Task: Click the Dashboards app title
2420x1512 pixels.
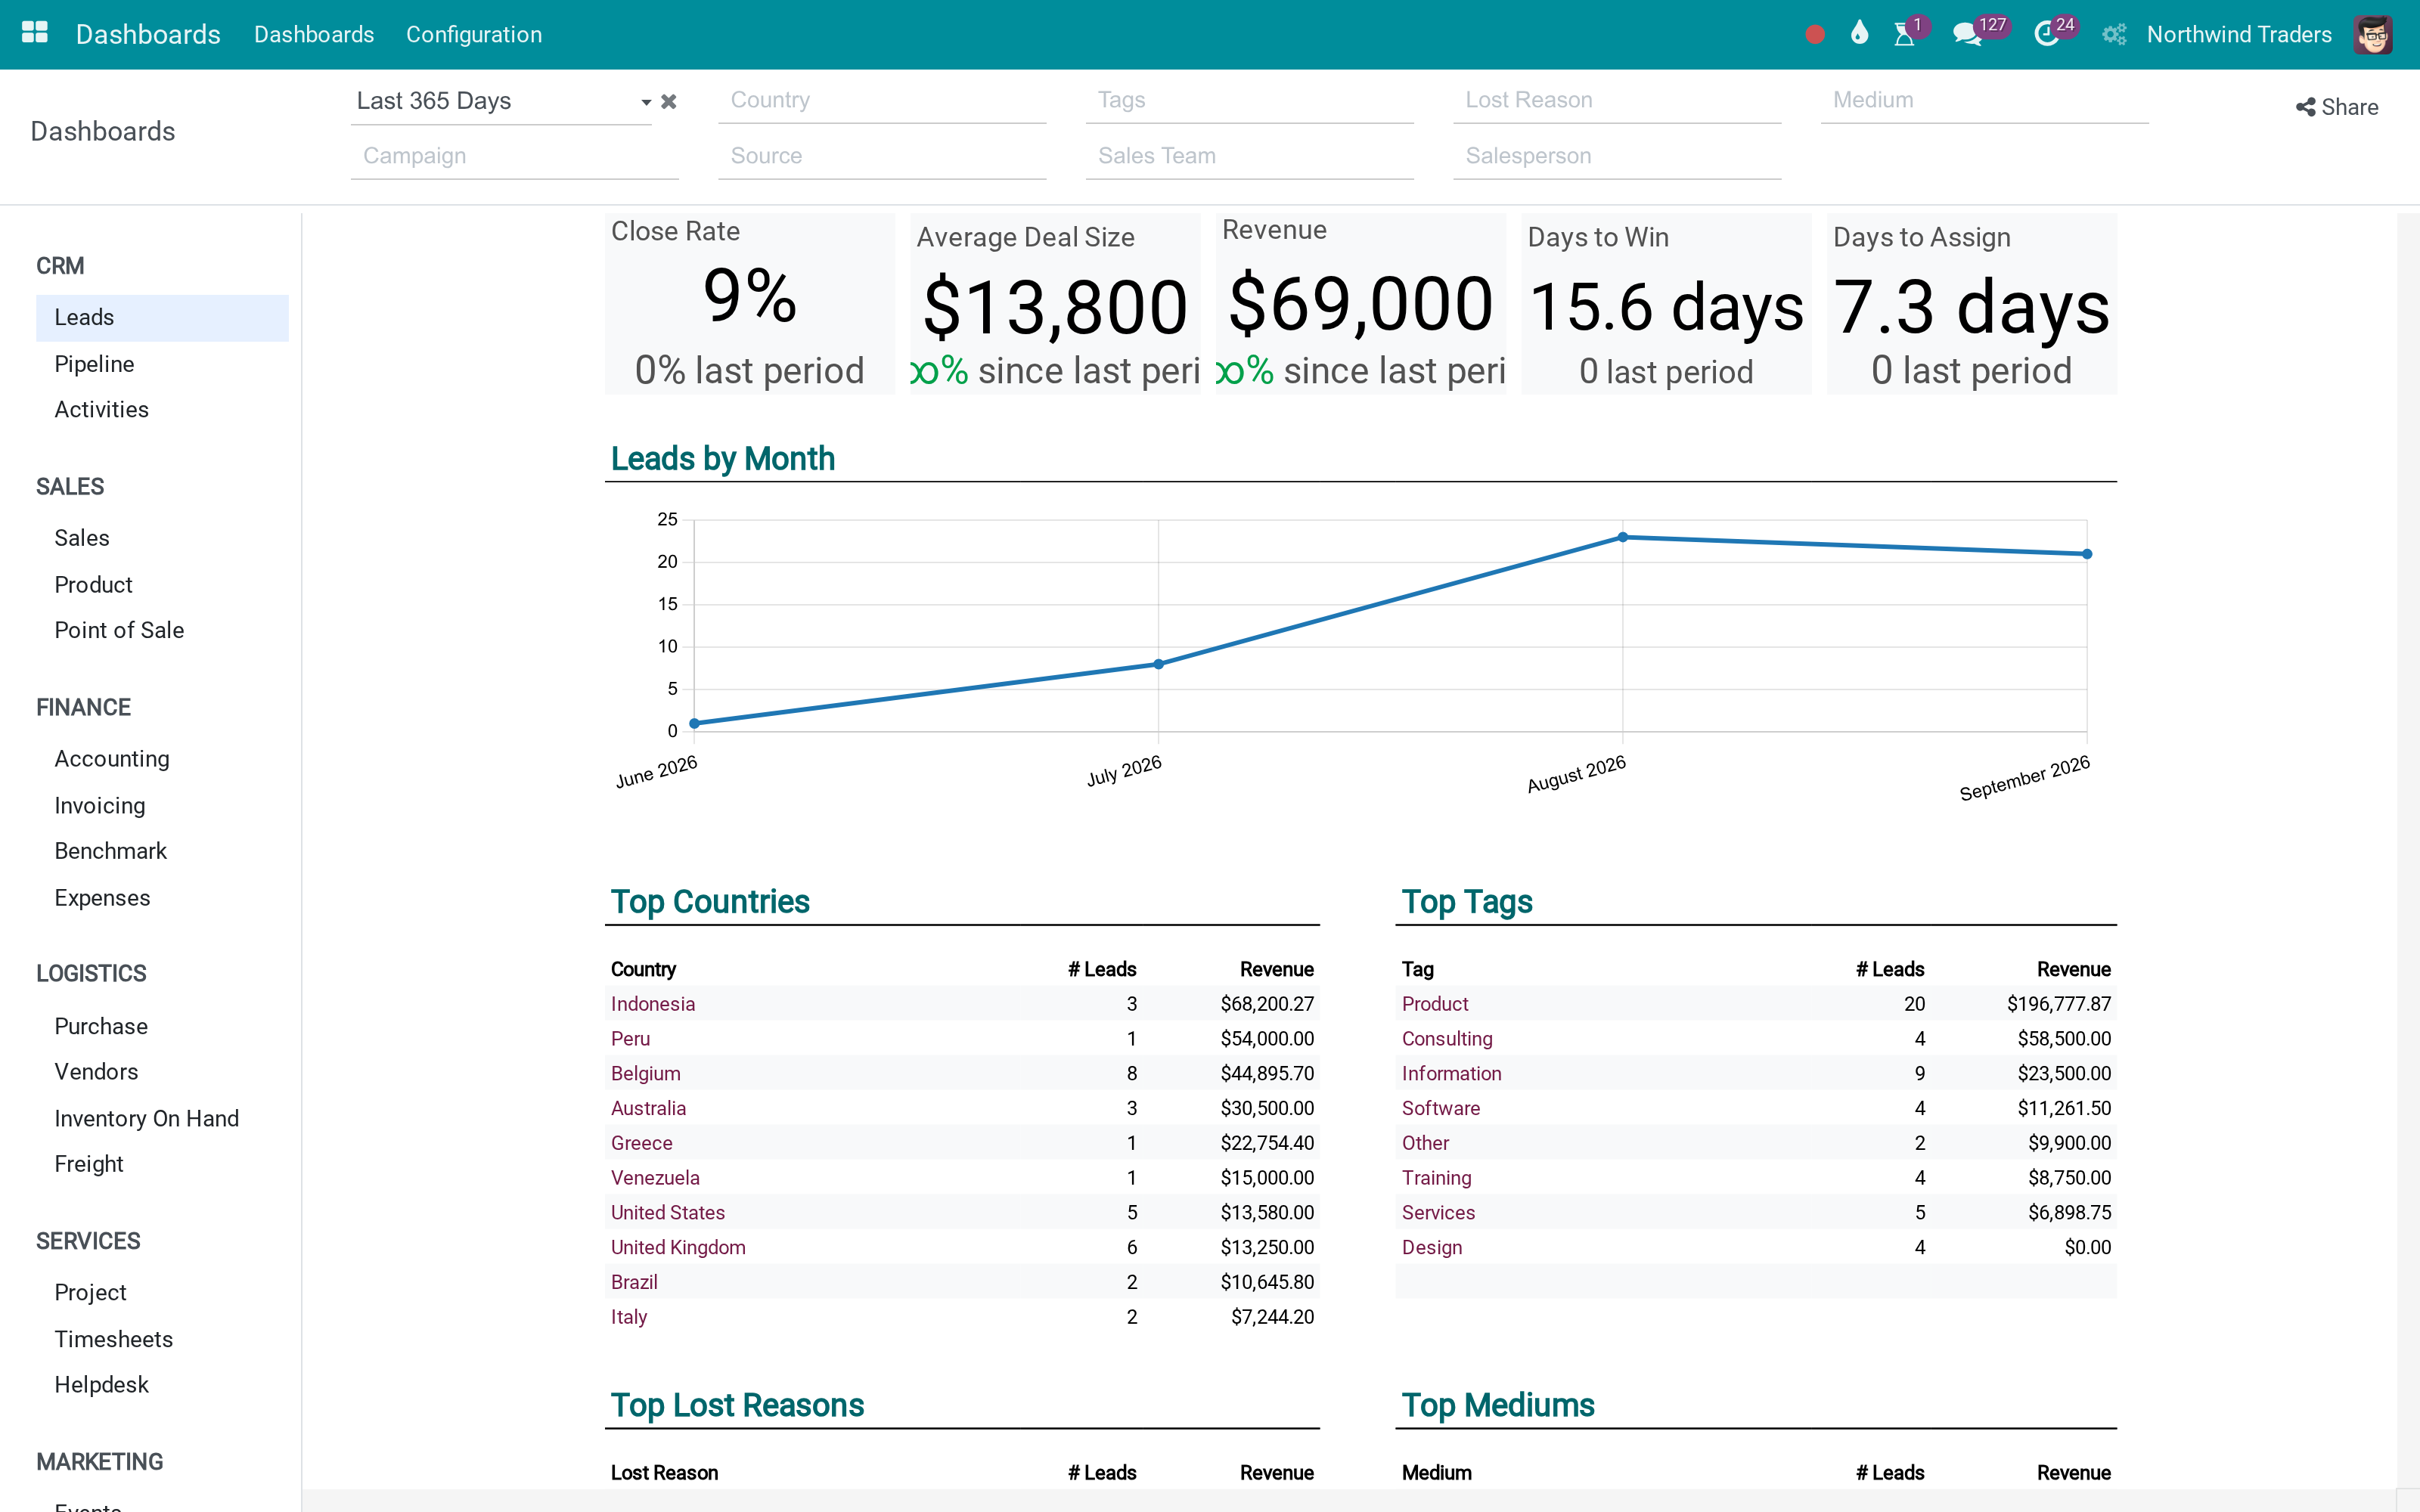Action: pos(148,35)
